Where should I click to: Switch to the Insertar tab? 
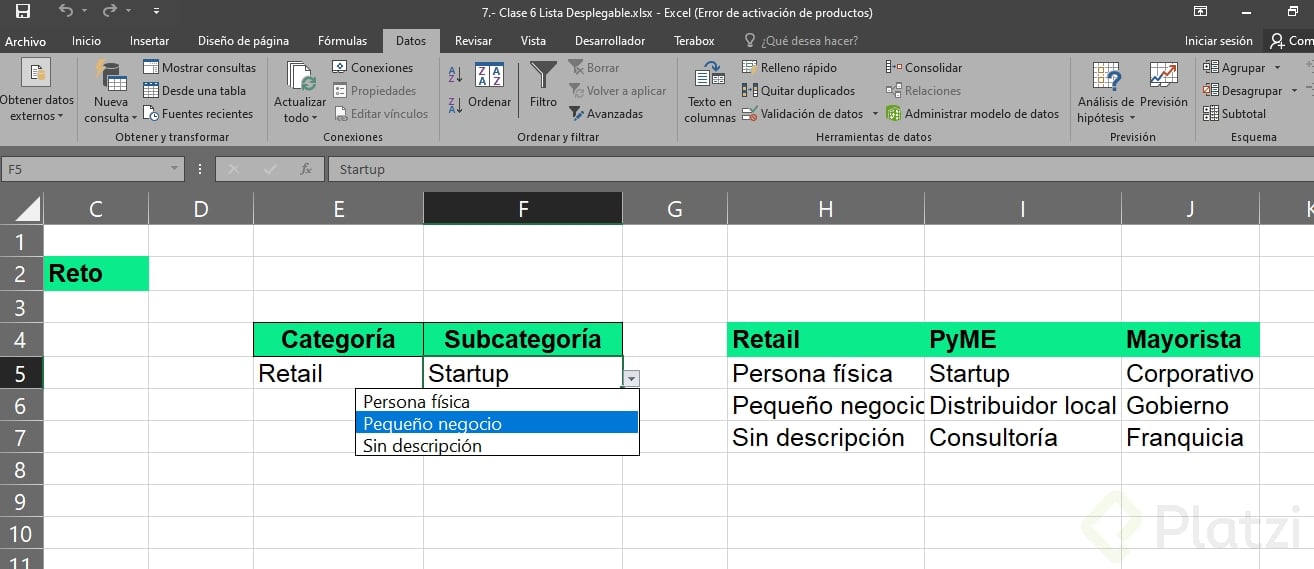pos(149,41)
